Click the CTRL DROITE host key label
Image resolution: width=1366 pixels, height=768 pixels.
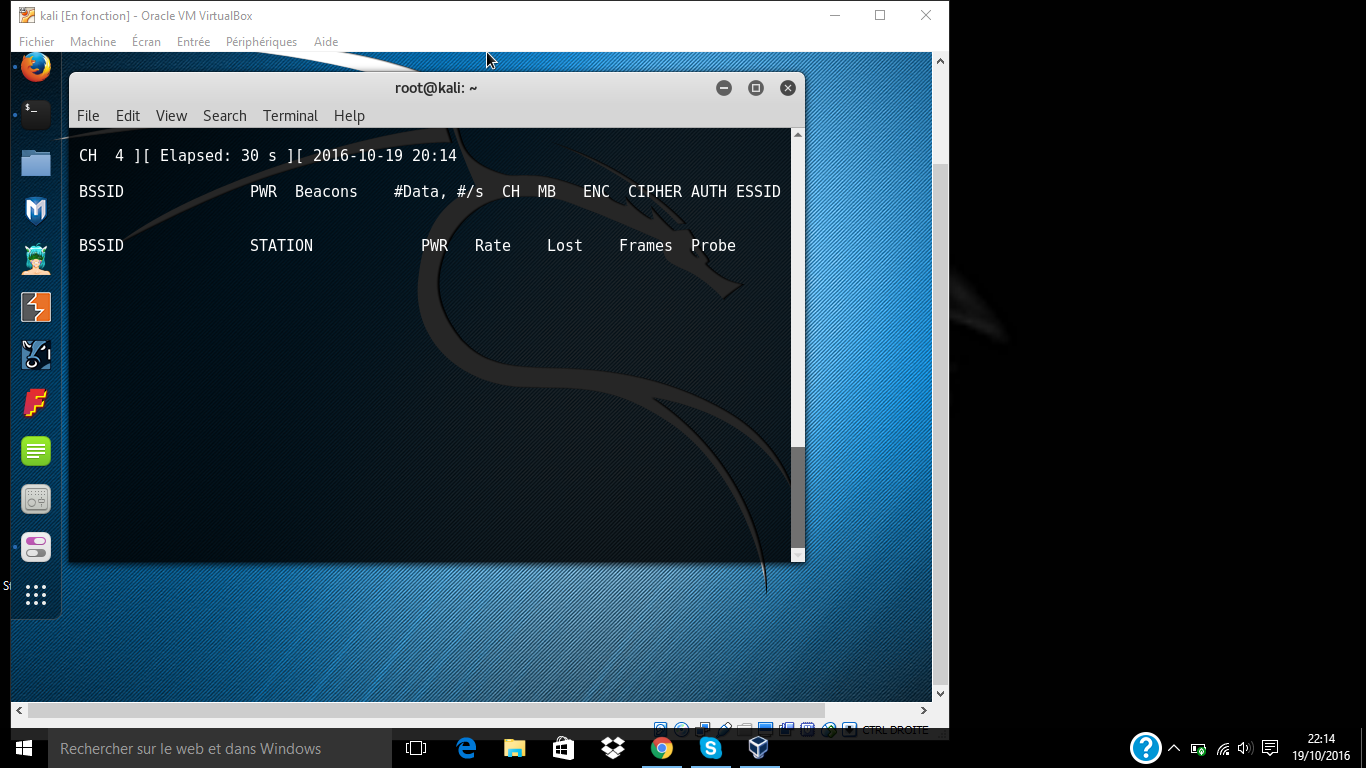[895, 730]
